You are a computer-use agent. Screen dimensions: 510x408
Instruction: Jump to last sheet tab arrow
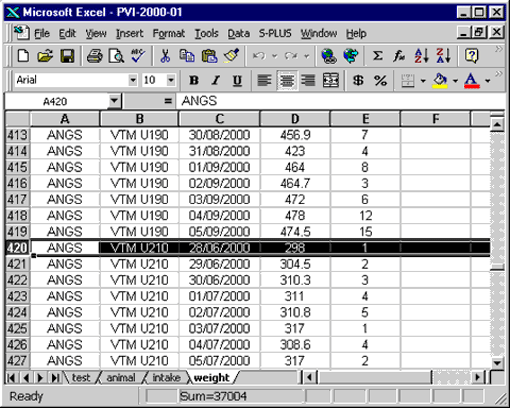click(x=55, y=378)
